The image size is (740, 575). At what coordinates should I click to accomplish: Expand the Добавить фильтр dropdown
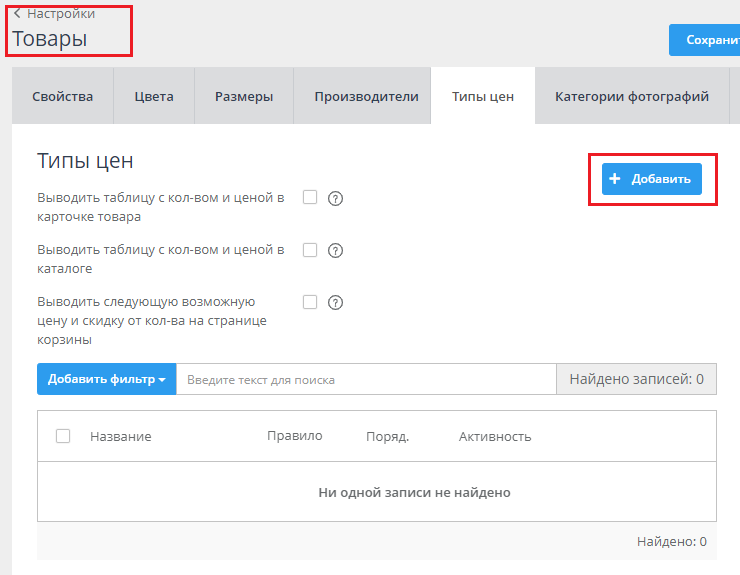tap(106, 380)
